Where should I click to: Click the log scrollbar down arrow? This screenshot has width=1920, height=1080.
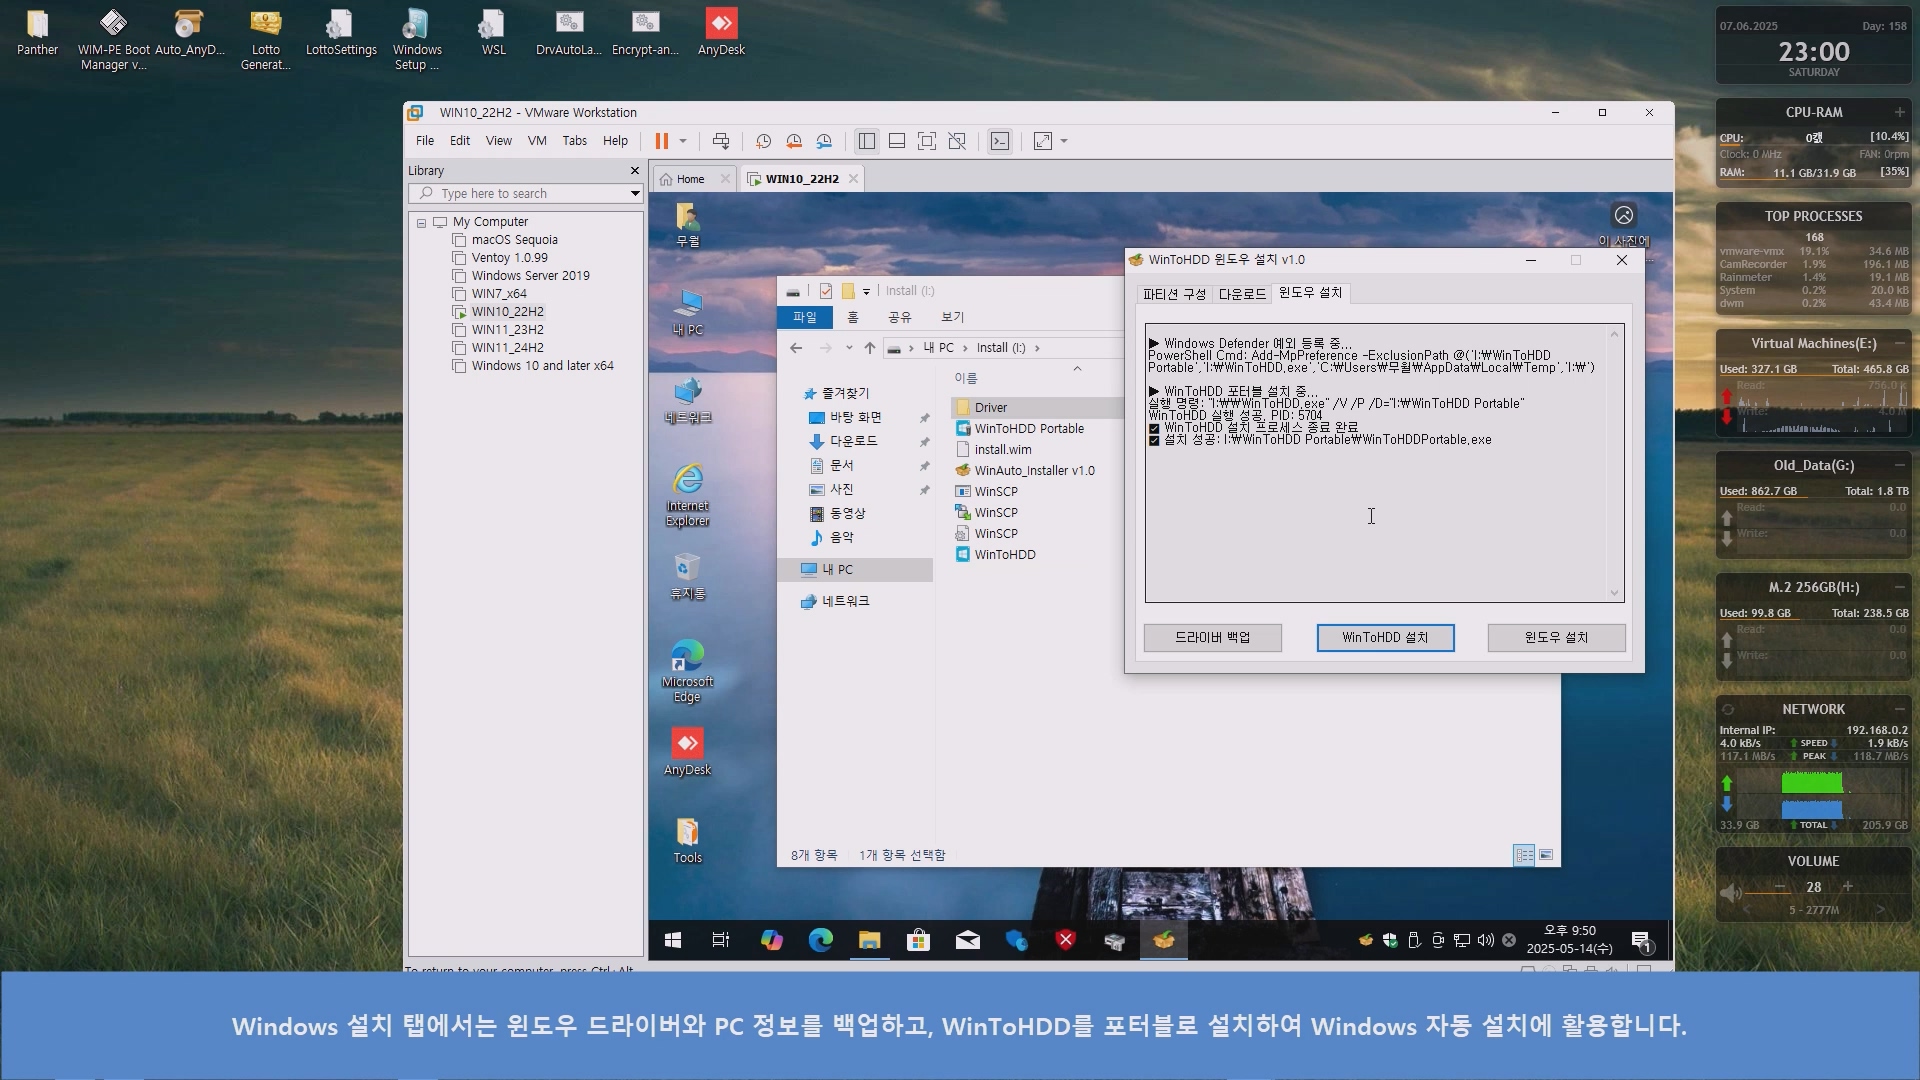click(x=1614, y=593)
